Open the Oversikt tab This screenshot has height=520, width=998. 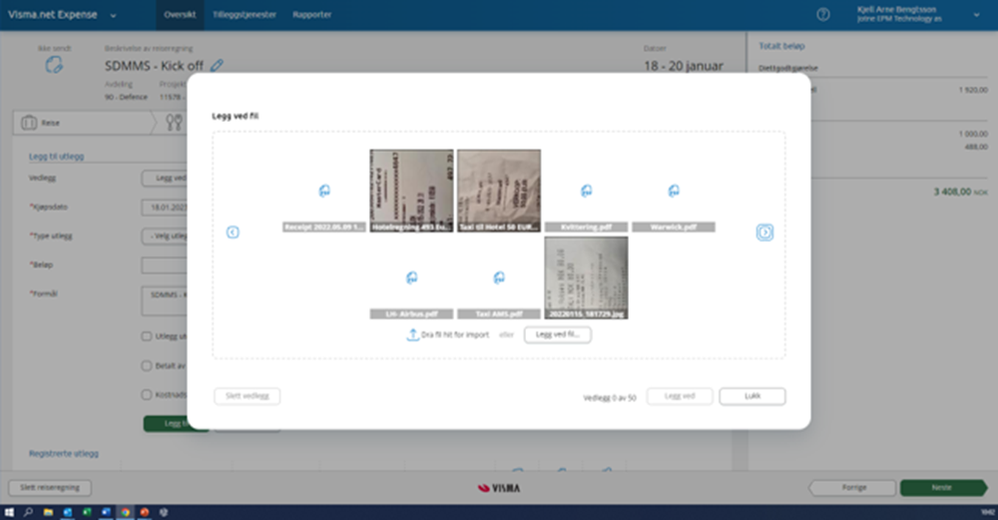pyautogui.click(x=180, y=15)
